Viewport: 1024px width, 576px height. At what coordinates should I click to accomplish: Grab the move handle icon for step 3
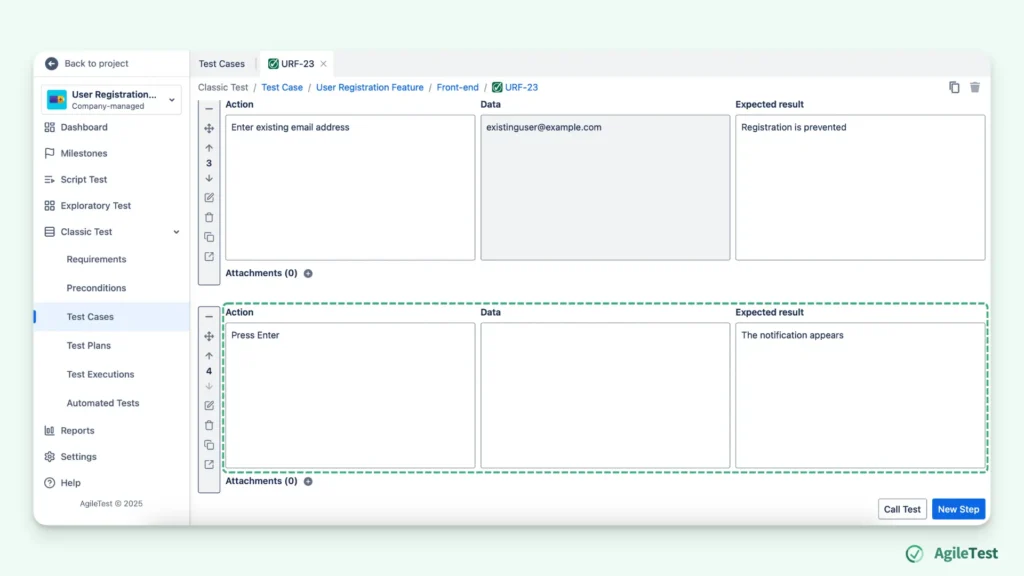point(209,128)
